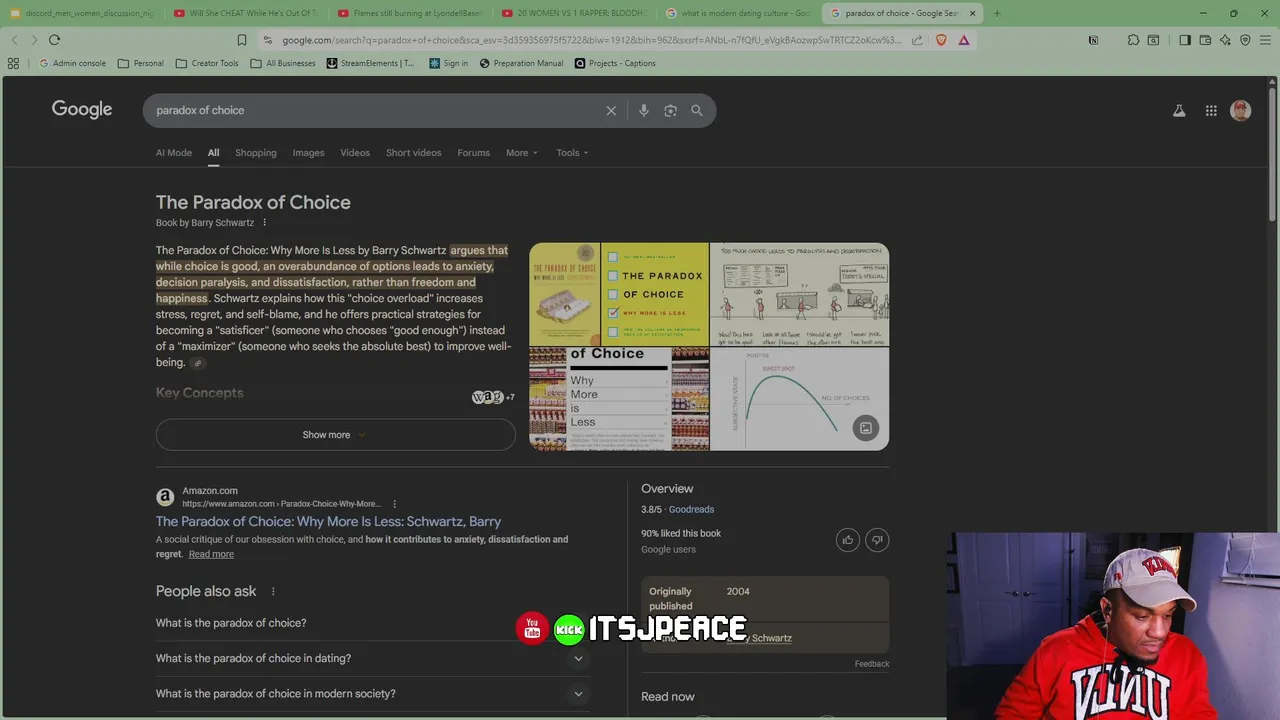Open the tab search icon in the toolbar

1153,40
